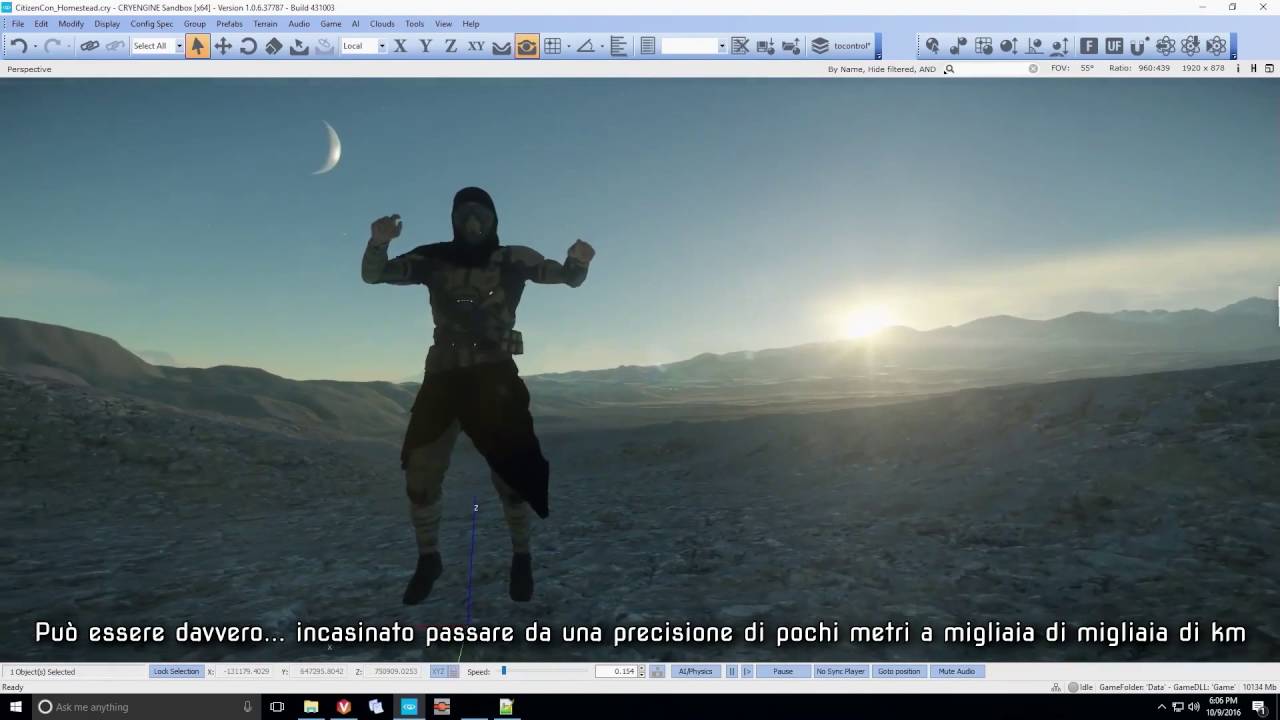Open the Terrain menu
Viewport: 1280px width, 720px height.
click(265, 23)
